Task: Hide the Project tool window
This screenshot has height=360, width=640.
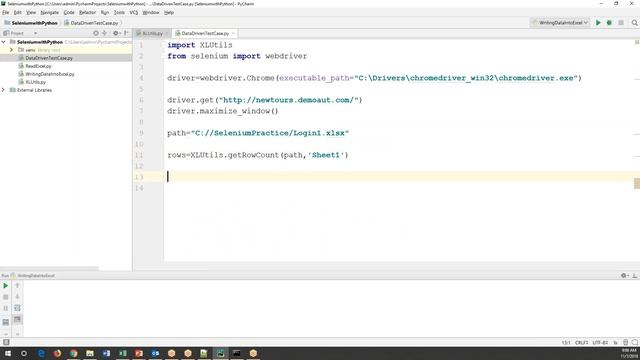Action: pyautogui.click(x=126, y=33)
